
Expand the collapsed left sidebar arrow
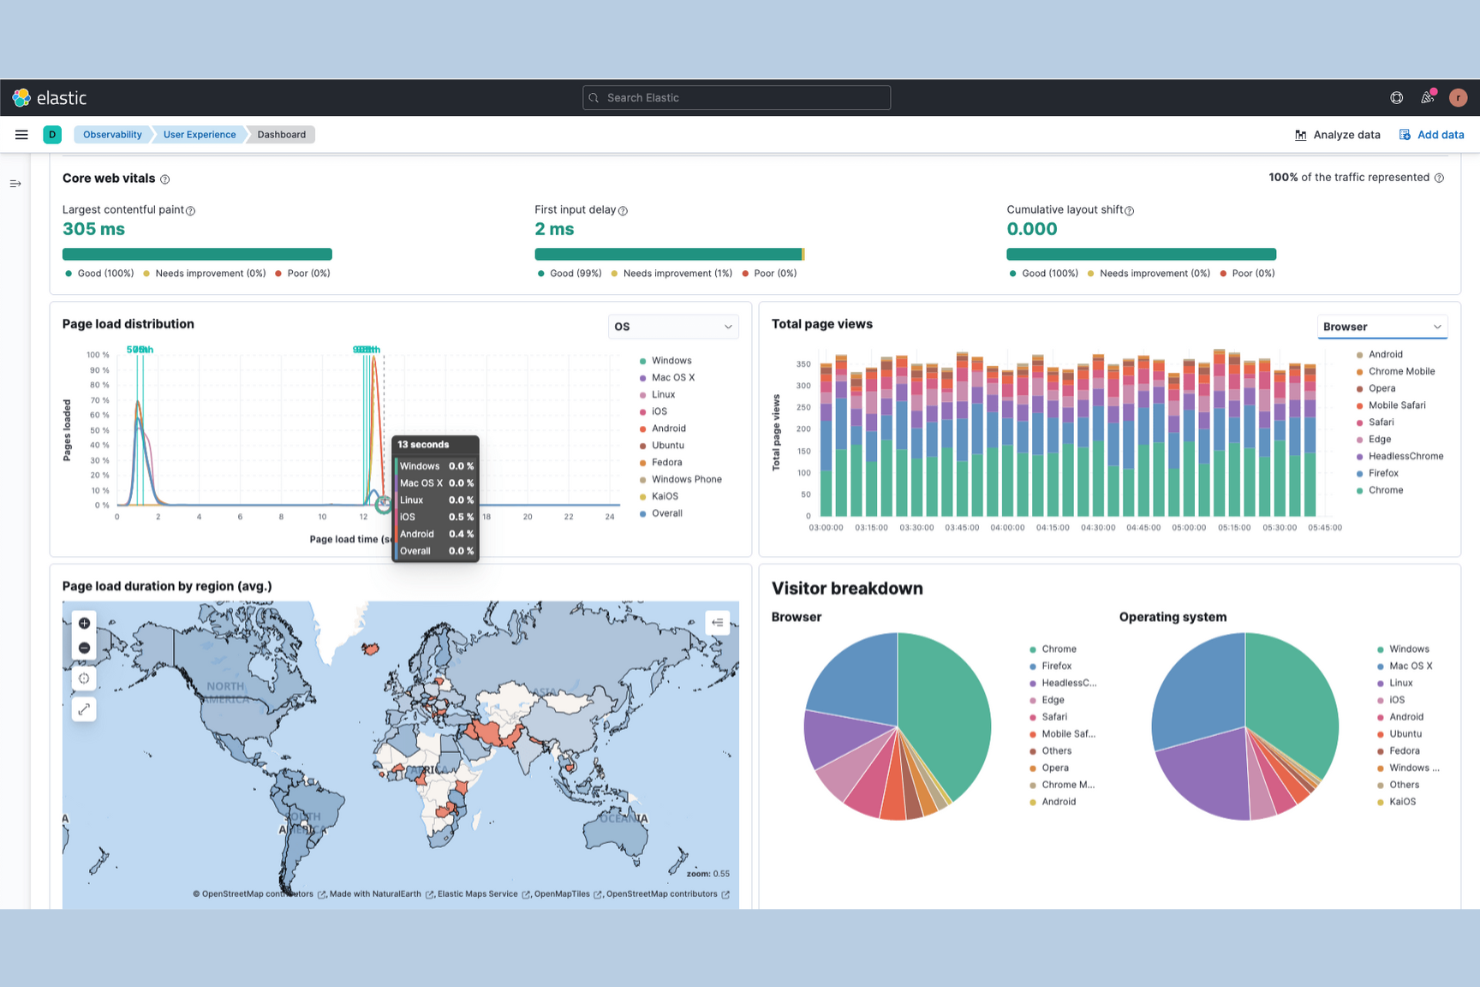(x=15, y=183)
